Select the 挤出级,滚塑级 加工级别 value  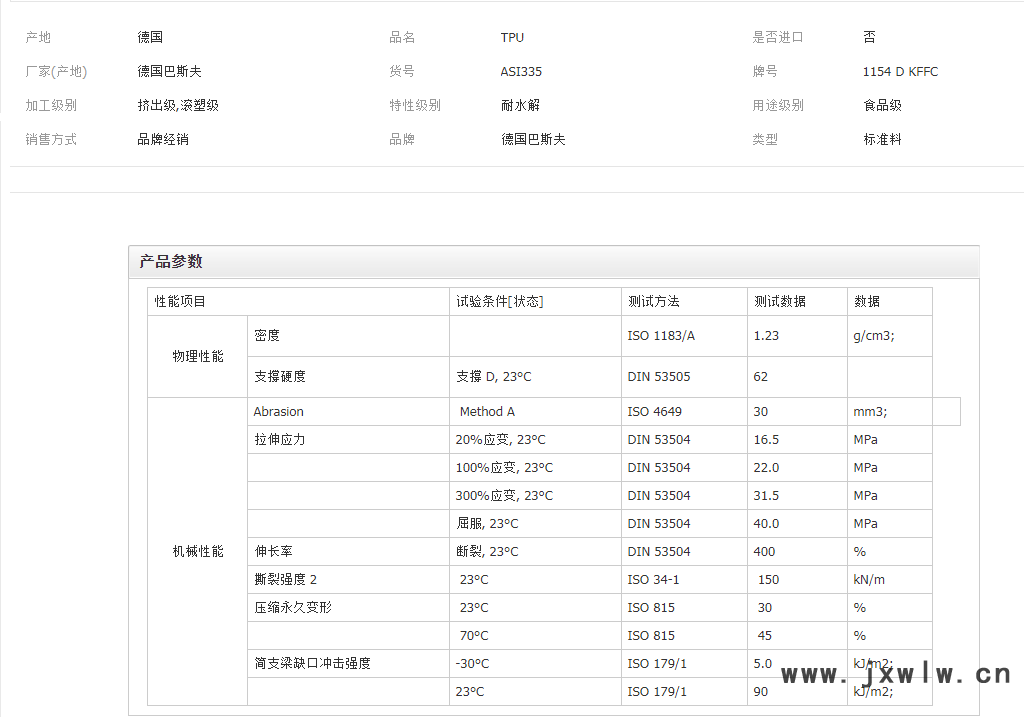[178, 106]
